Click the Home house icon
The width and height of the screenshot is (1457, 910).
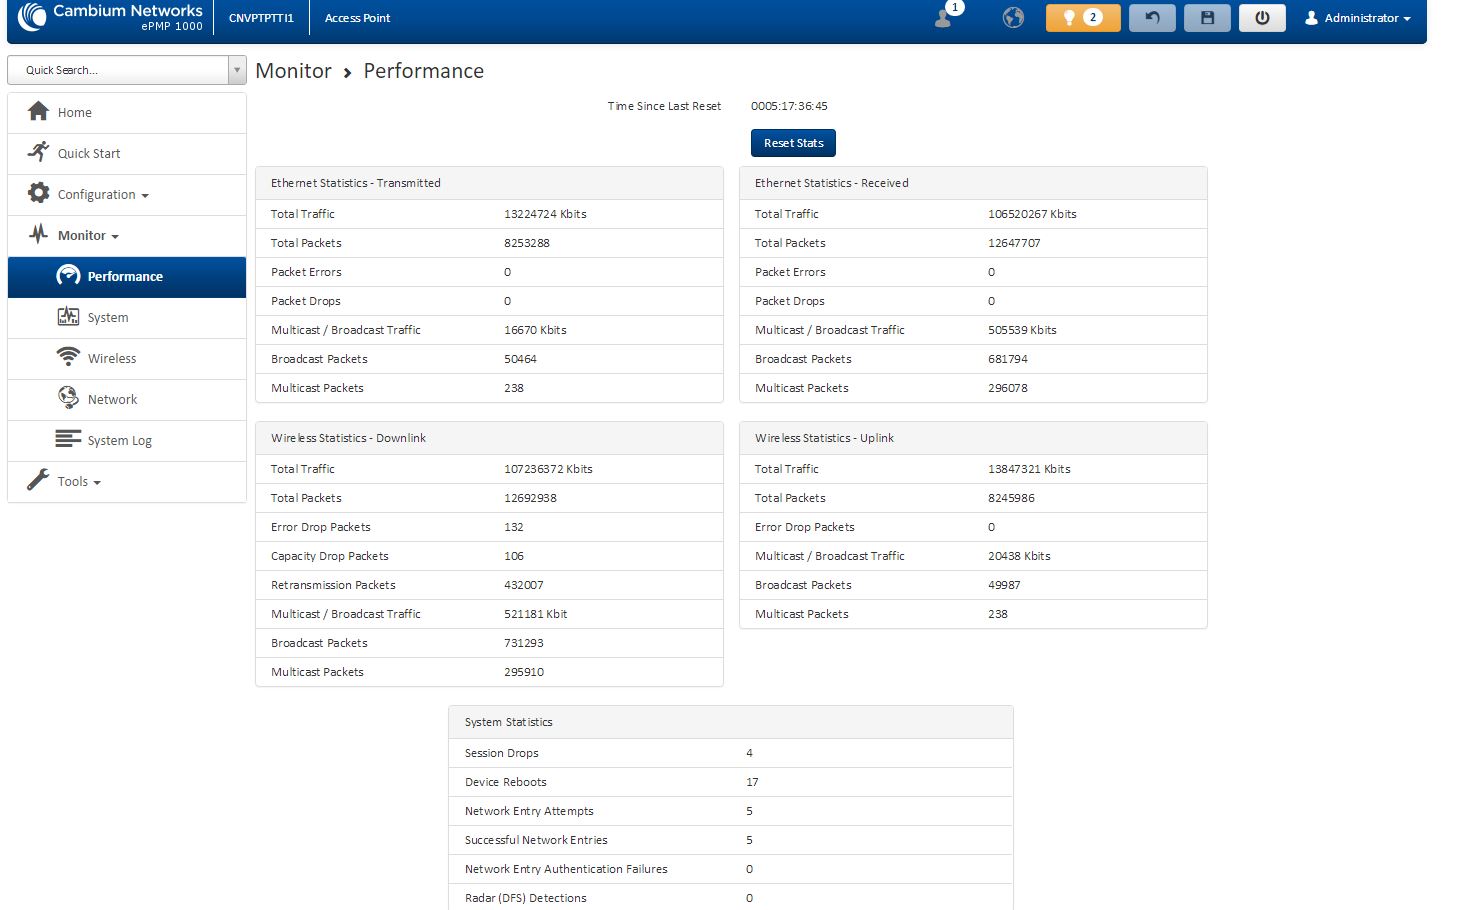(x=39, y=112)
